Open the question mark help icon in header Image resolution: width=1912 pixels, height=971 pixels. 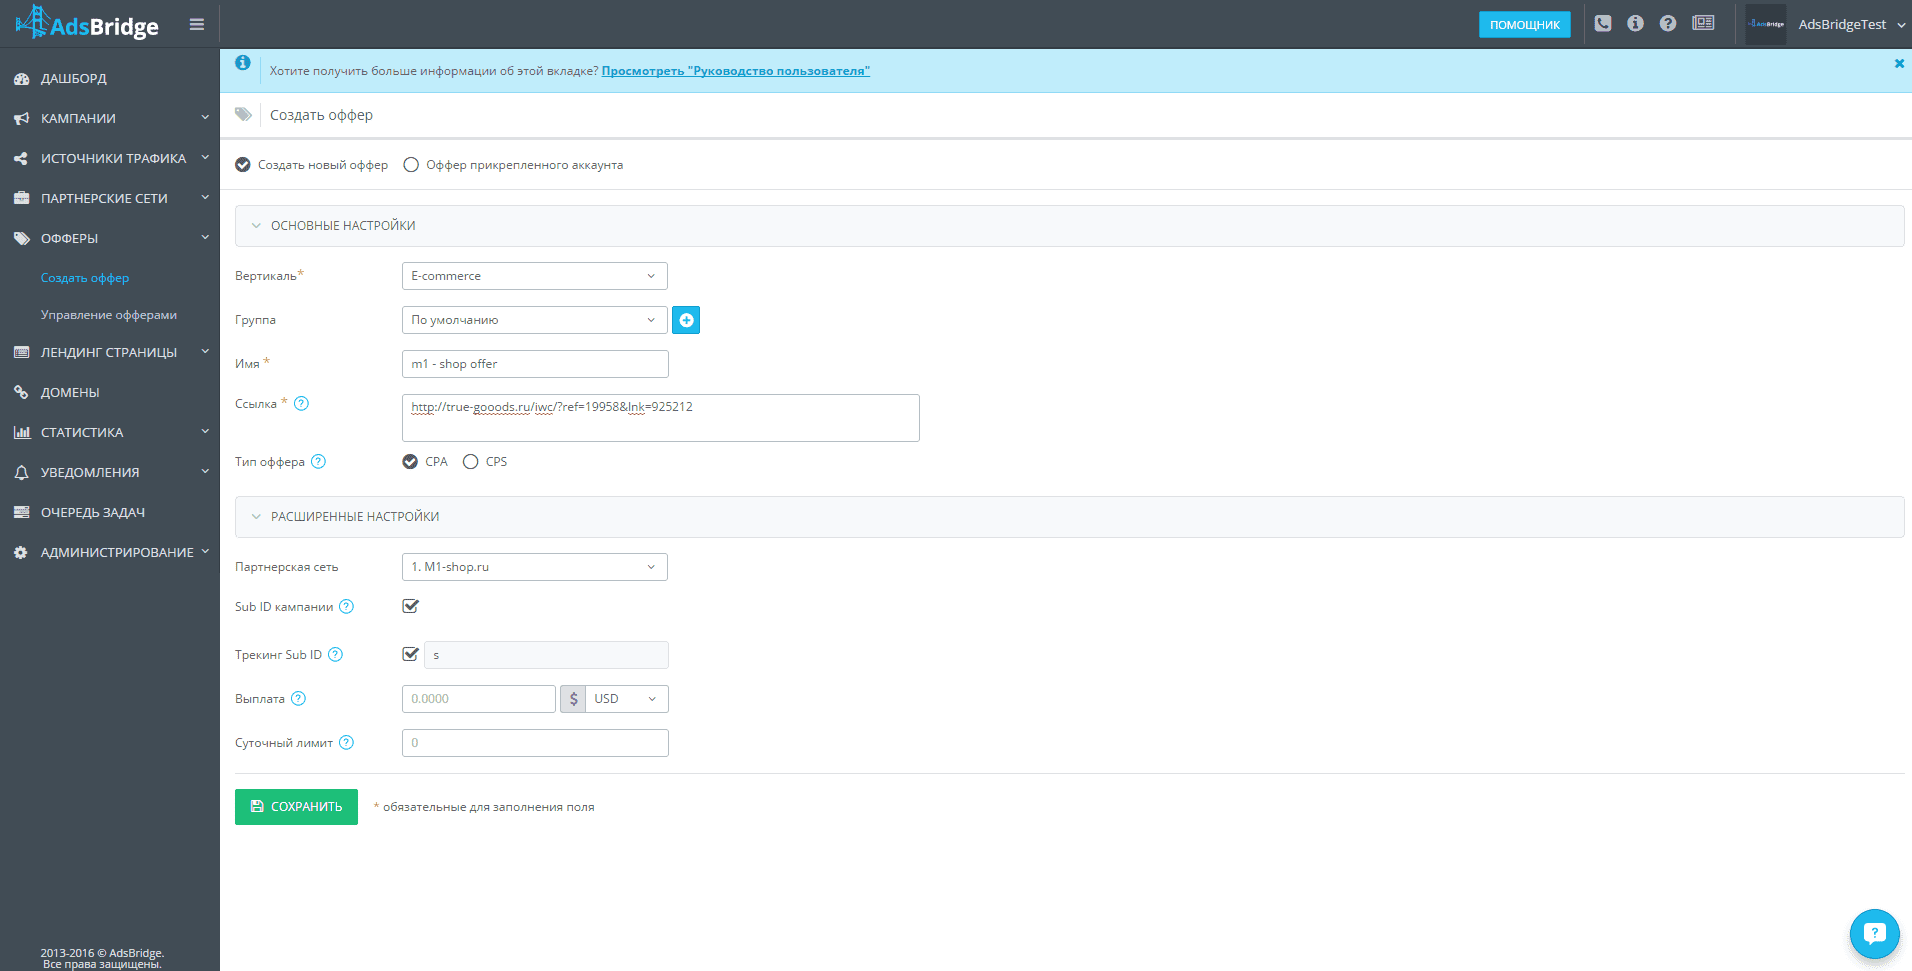[1668, 23]
